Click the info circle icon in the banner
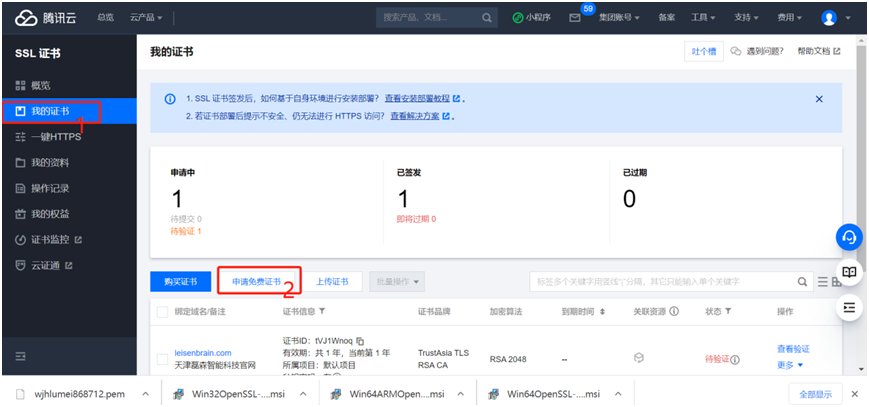This screenshot has width=869, height=407. (x=170, y=99)
